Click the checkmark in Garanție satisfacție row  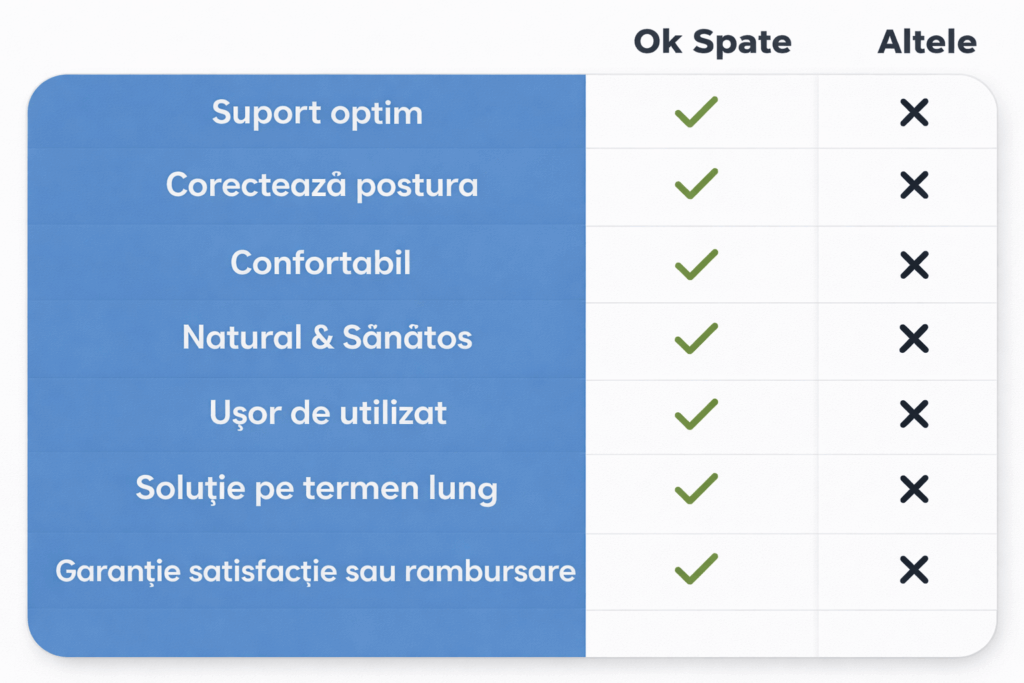point(696,568)
